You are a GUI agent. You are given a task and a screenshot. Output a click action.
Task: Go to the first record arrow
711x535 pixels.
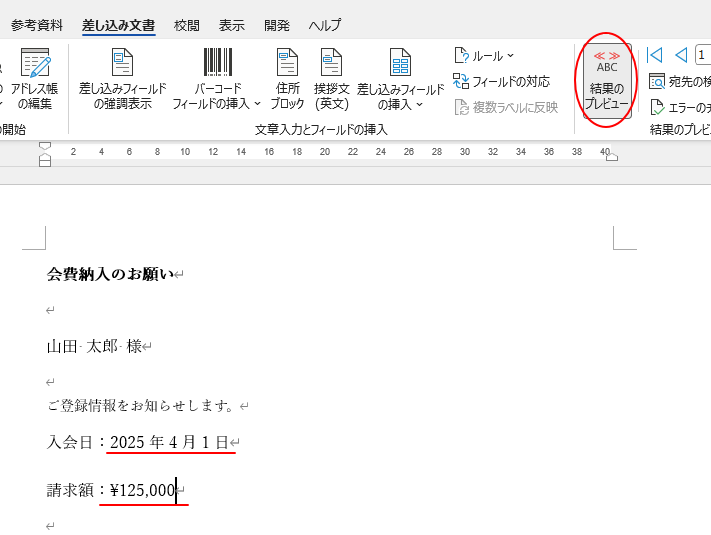pyautogui.click(x=654, y=55)
